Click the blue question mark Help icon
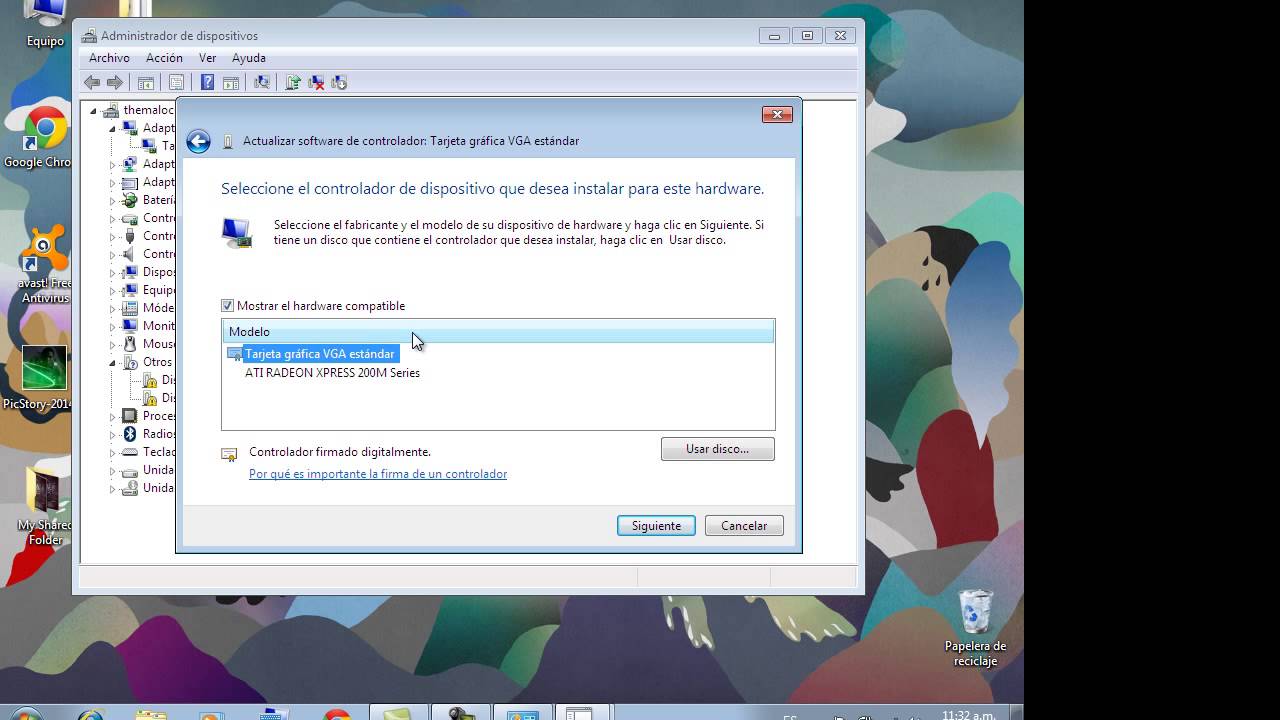Viewport: 1280px width, 720px height. (207, 83)
